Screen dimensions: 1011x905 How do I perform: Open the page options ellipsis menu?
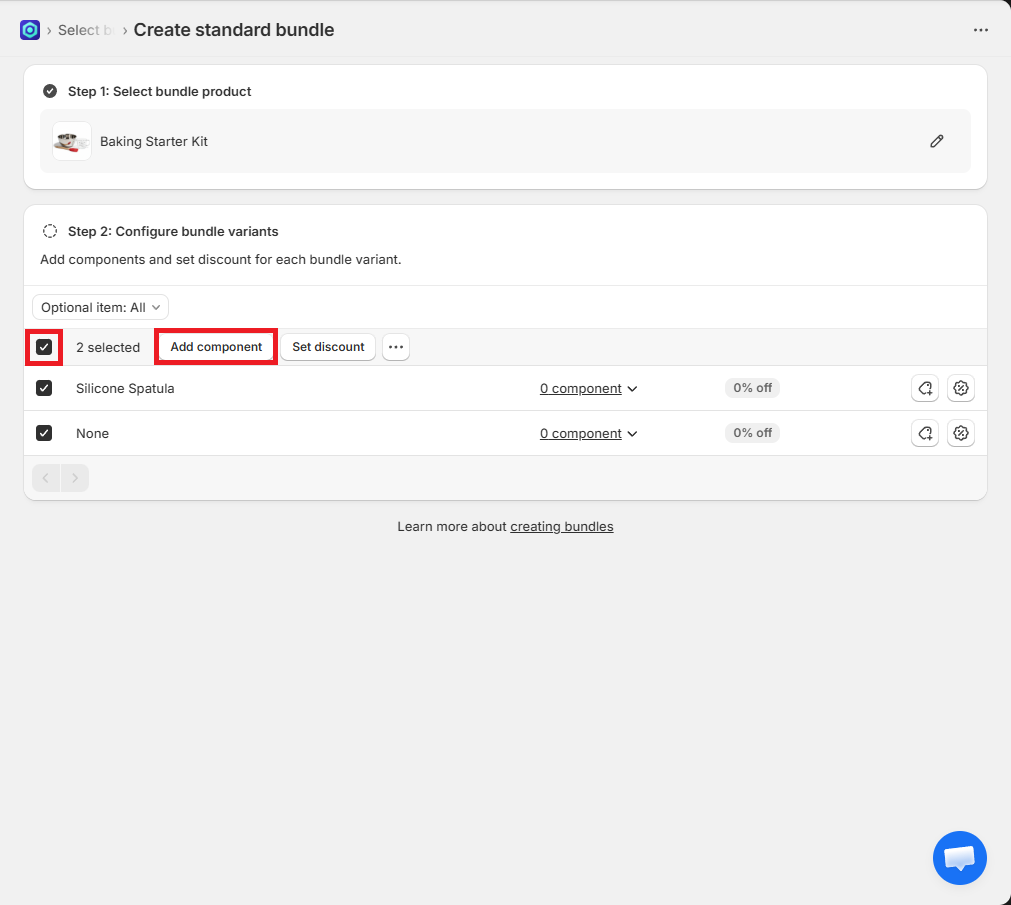click(x=980, y=30)
